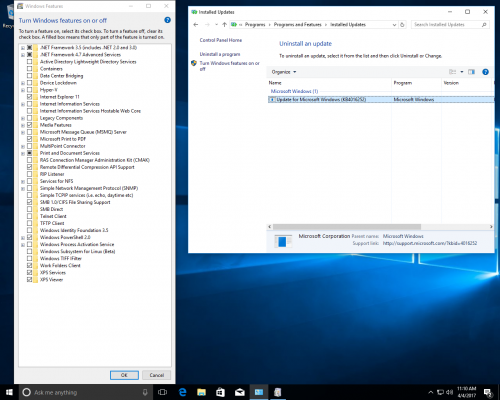This screenshot has width=500, height=400.
Task: Expand the .NET Framework 3.5 node
Action: click(x=23, y=48)
